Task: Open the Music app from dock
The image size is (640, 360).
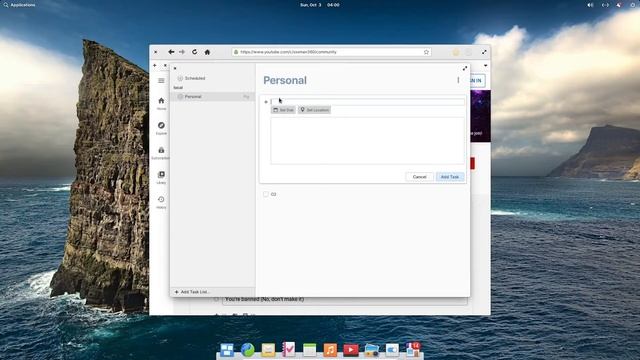Action: pos(330,350)
